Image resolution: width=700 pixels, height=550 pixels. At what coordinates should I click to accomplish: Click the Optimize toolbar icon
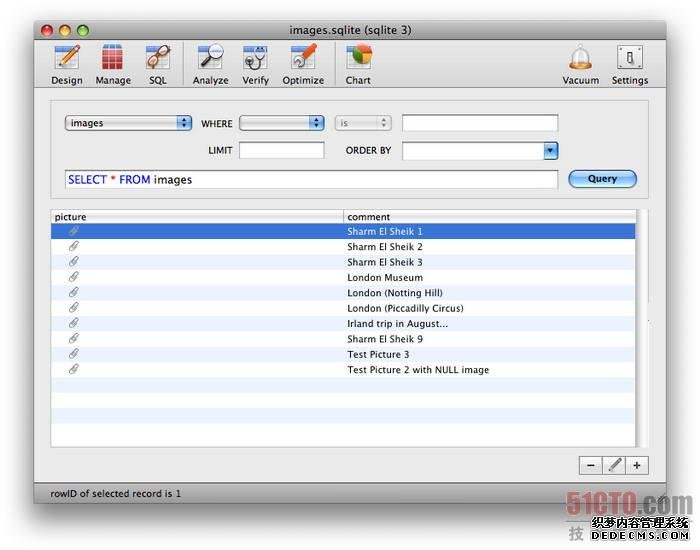click(303, 59)
